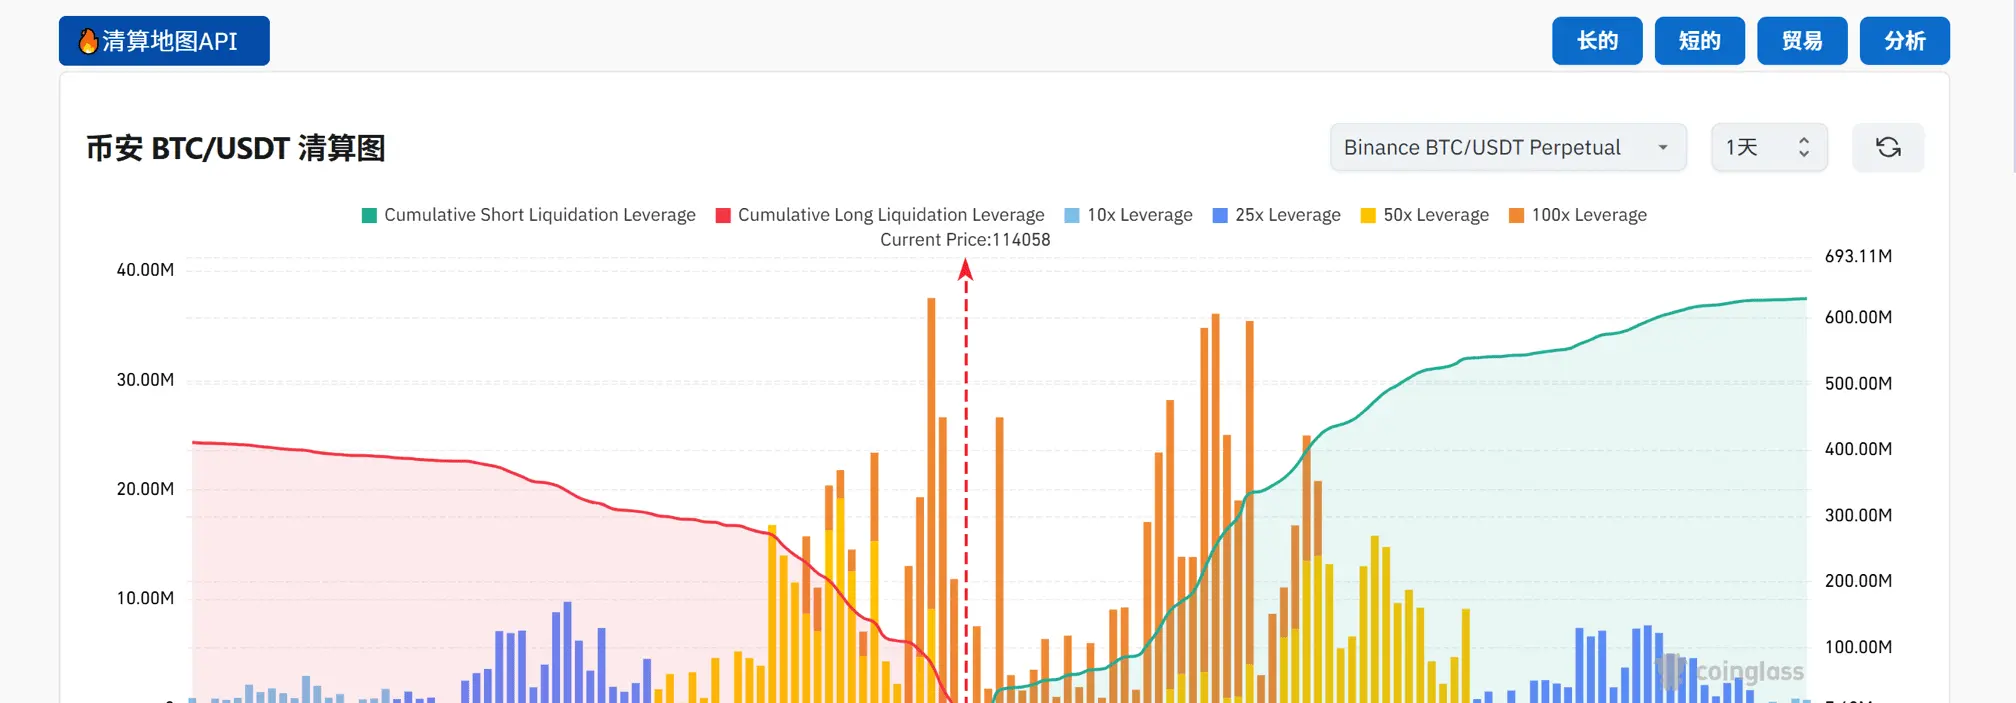
Task: Click the orange 100x Leverage legend swatch
Action: click(x=1516, y=215)
